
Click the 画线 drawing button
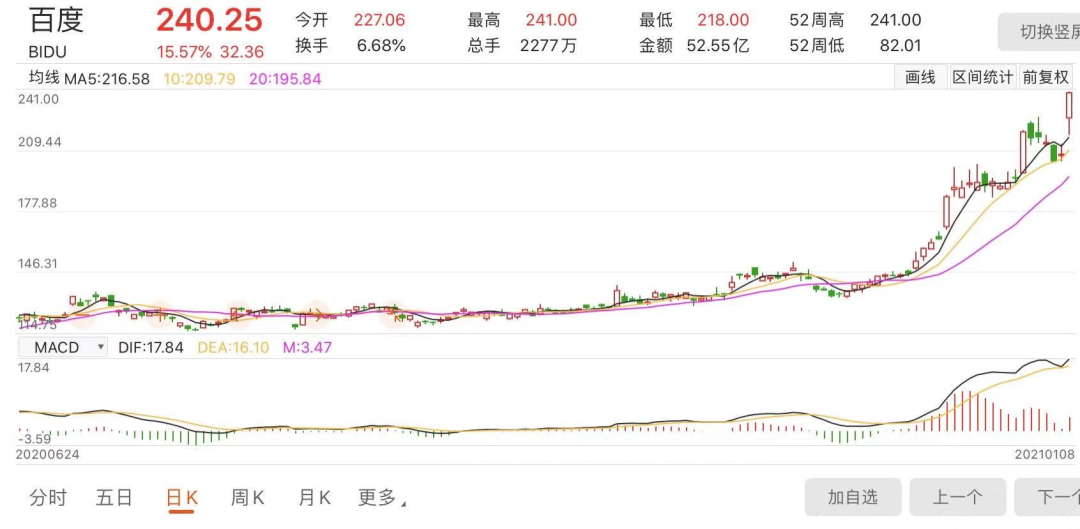pyautogui.click(x=920, y=77)
